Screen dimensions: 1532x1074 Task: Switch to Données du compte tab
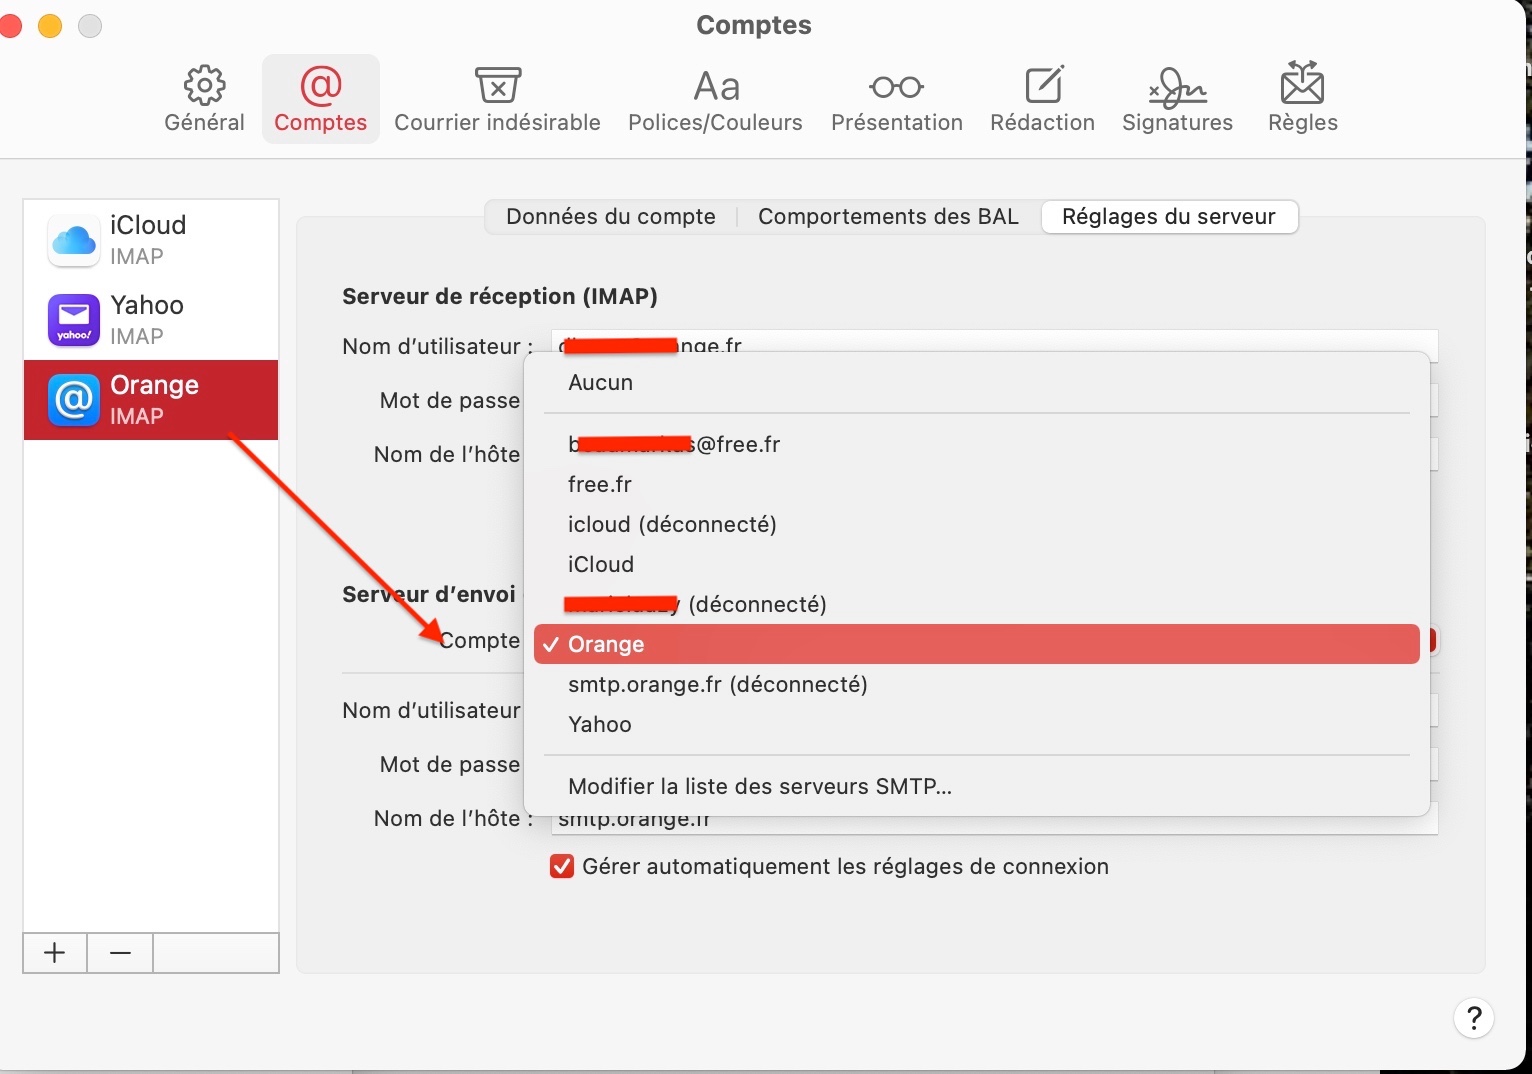point(611,217)
